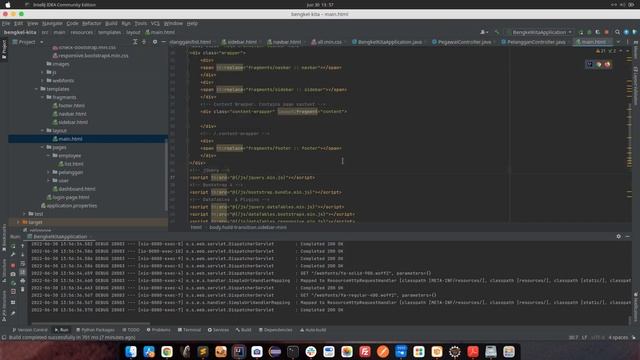Click the build hammer icon in toolbar
640x360 pixels.
click(497, 32)
